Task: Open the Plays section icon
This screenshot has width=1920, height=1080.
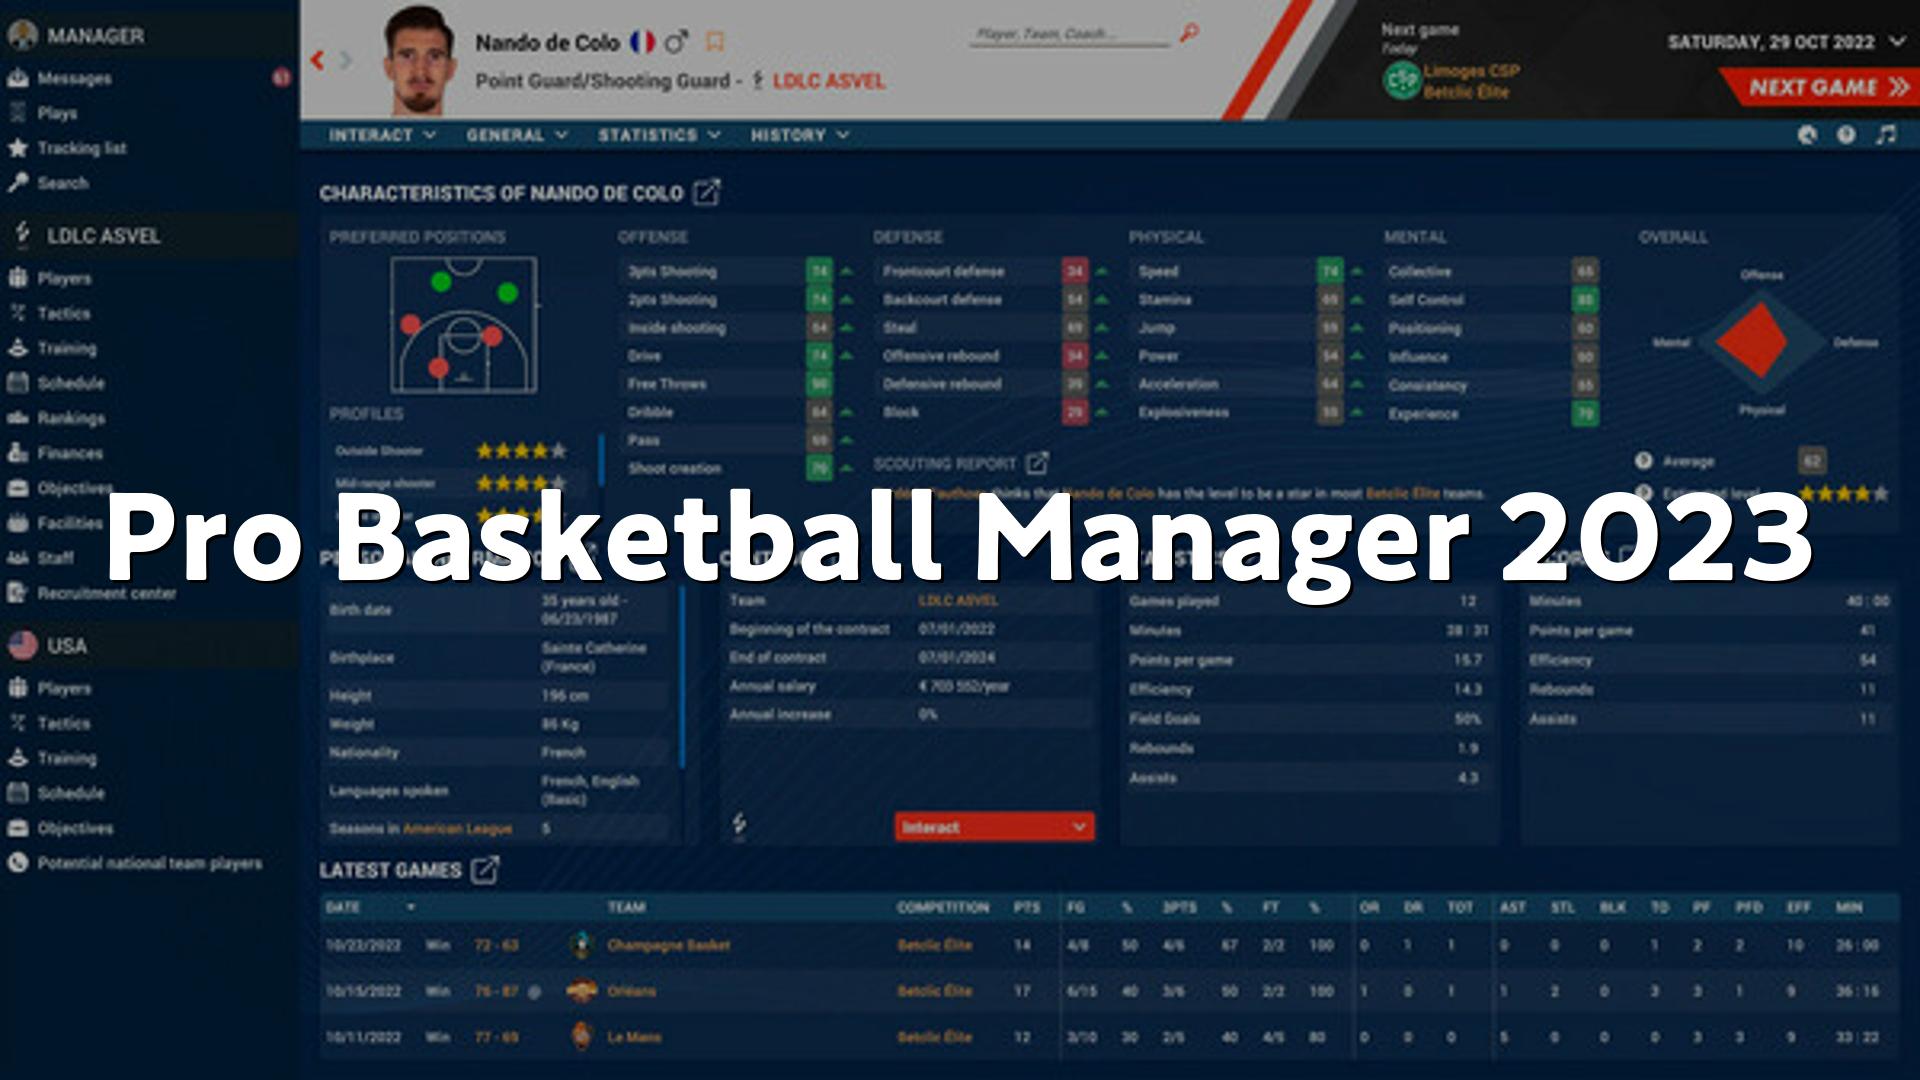Action: pyautogui.click(x=18, y=113)
